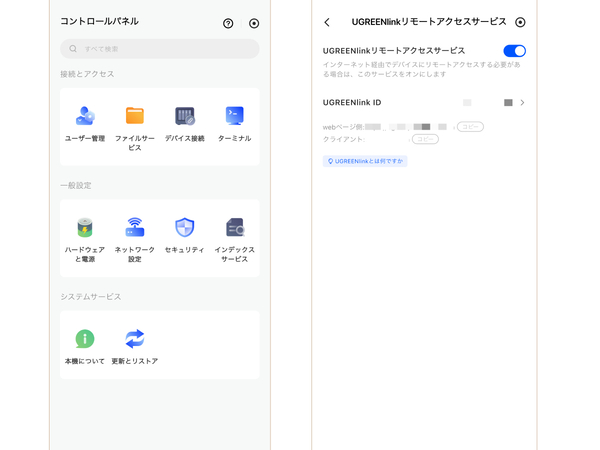
Task: Click the 一般設定 section heading
Action: tap(76, 186)
